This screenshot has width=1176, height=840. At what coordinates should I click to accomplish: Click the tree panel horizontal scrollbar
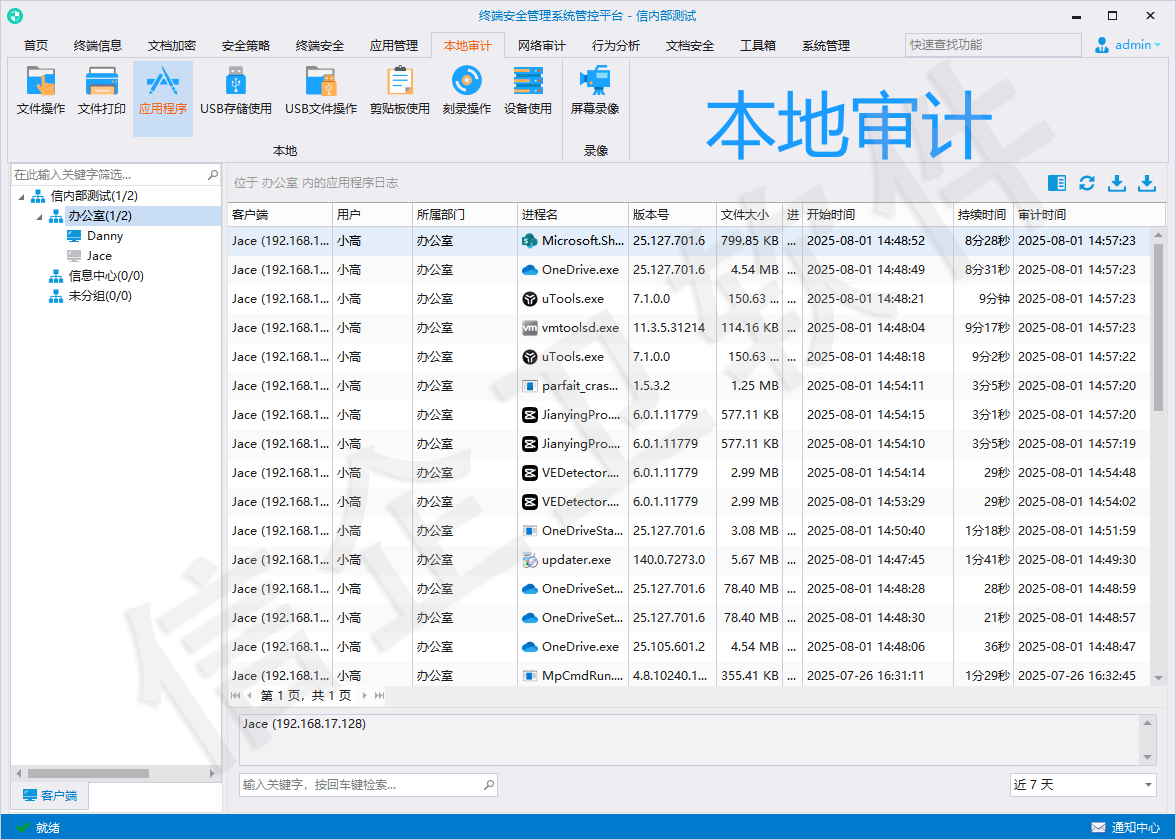tap(88, 773)
